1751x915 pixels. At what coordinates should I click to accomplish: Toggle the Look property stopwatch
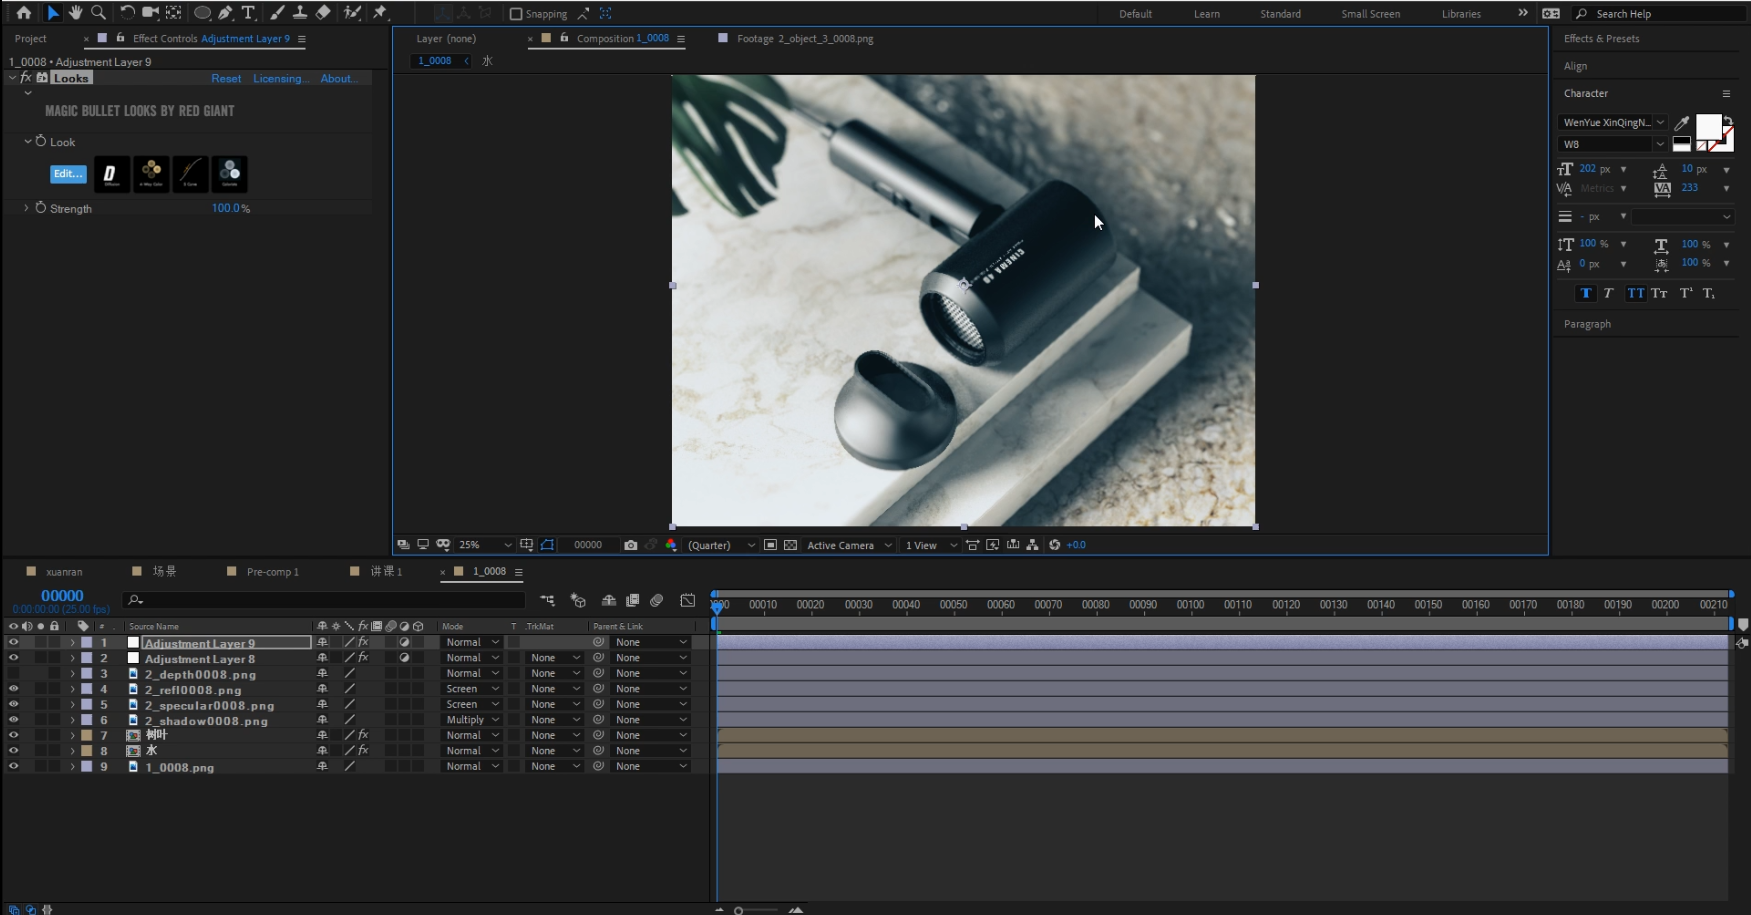pos(41,142)
